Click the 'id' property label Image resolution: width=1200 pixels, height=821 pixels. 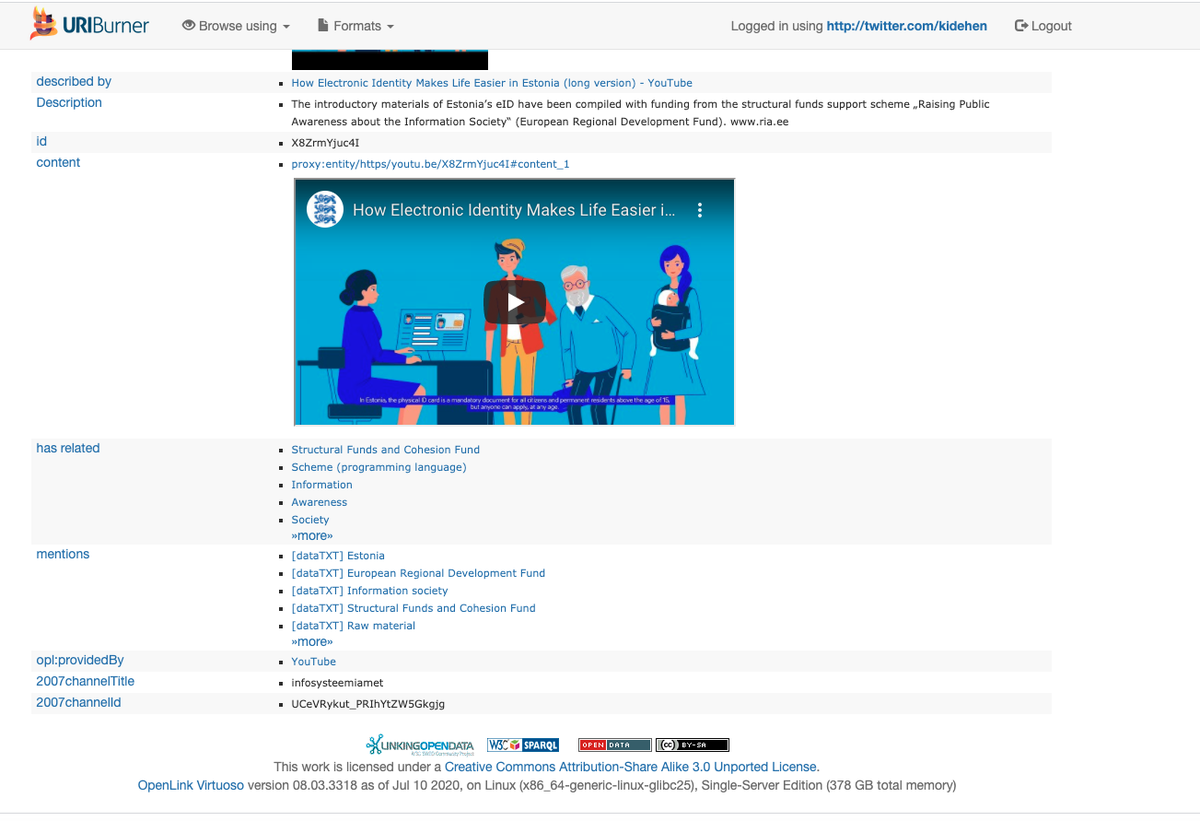tap(42, 142)
